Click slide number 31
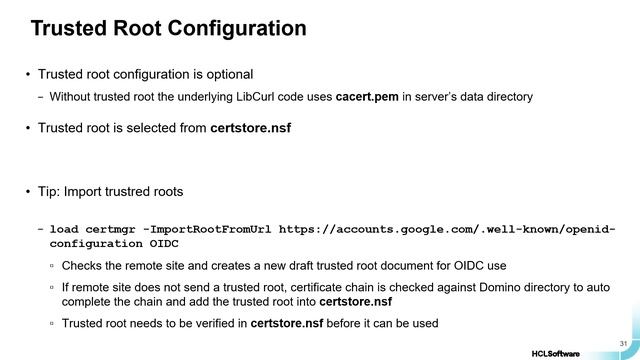The width and height of the screenshot is (640, 360). click(x=623, y=344)
